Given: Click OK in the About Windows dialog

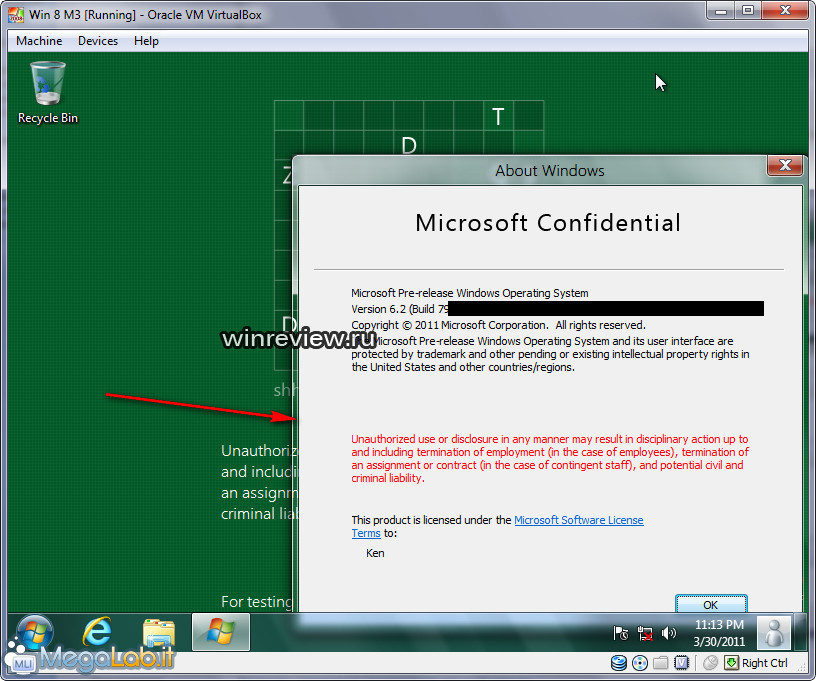Looking at the screenshot, I should 711,604.
